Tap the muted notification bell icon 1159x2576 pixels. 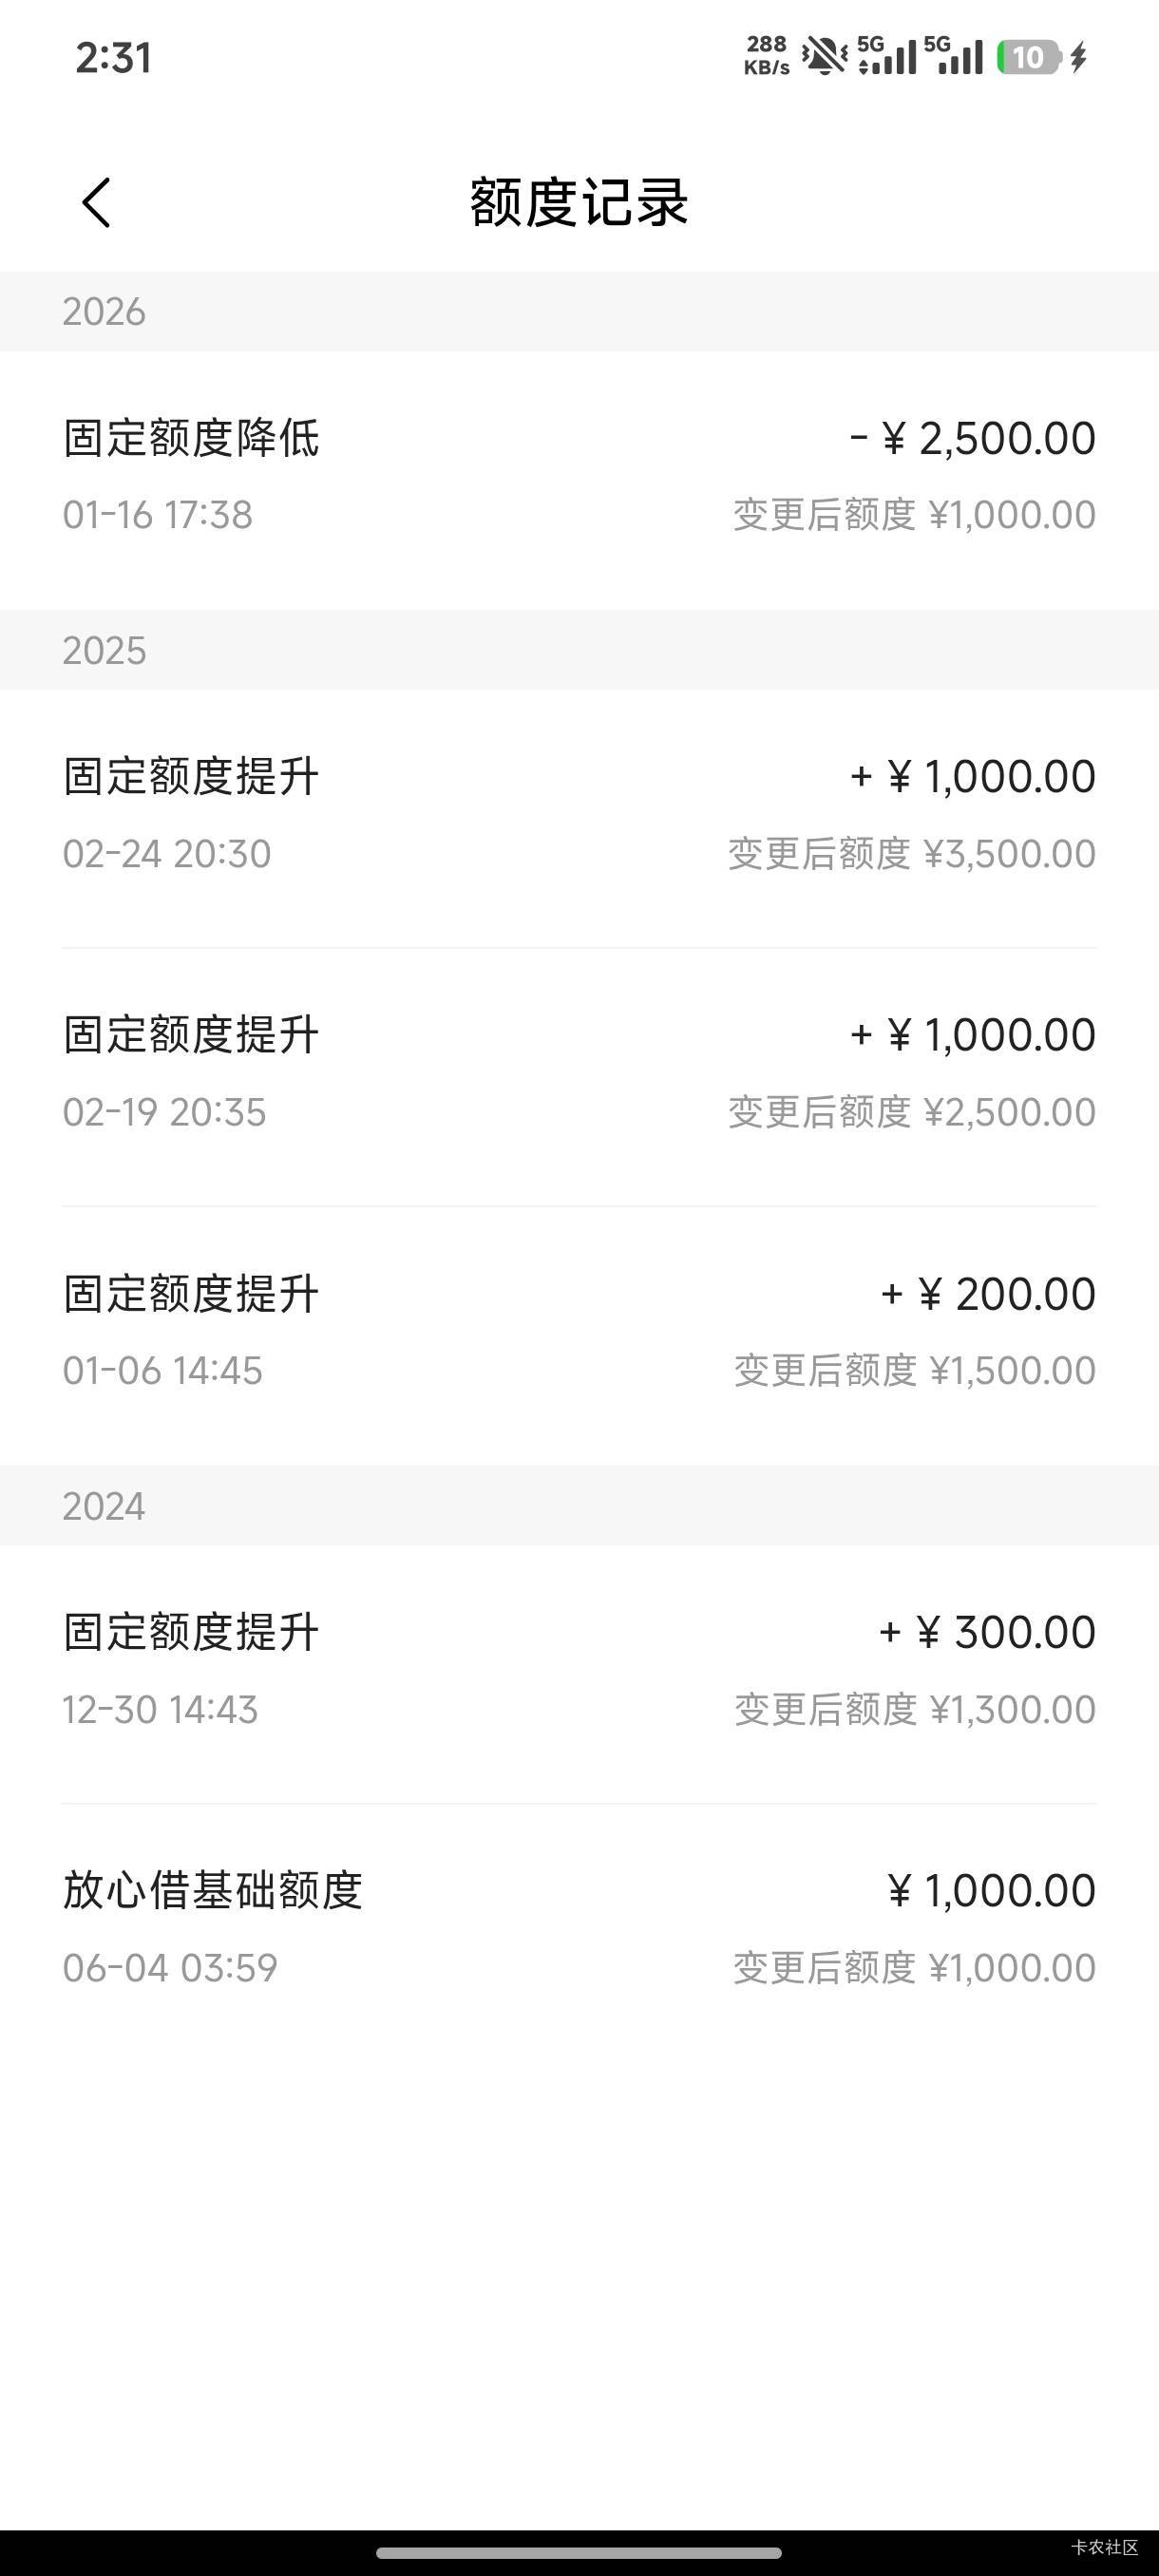tap(824, 56)
